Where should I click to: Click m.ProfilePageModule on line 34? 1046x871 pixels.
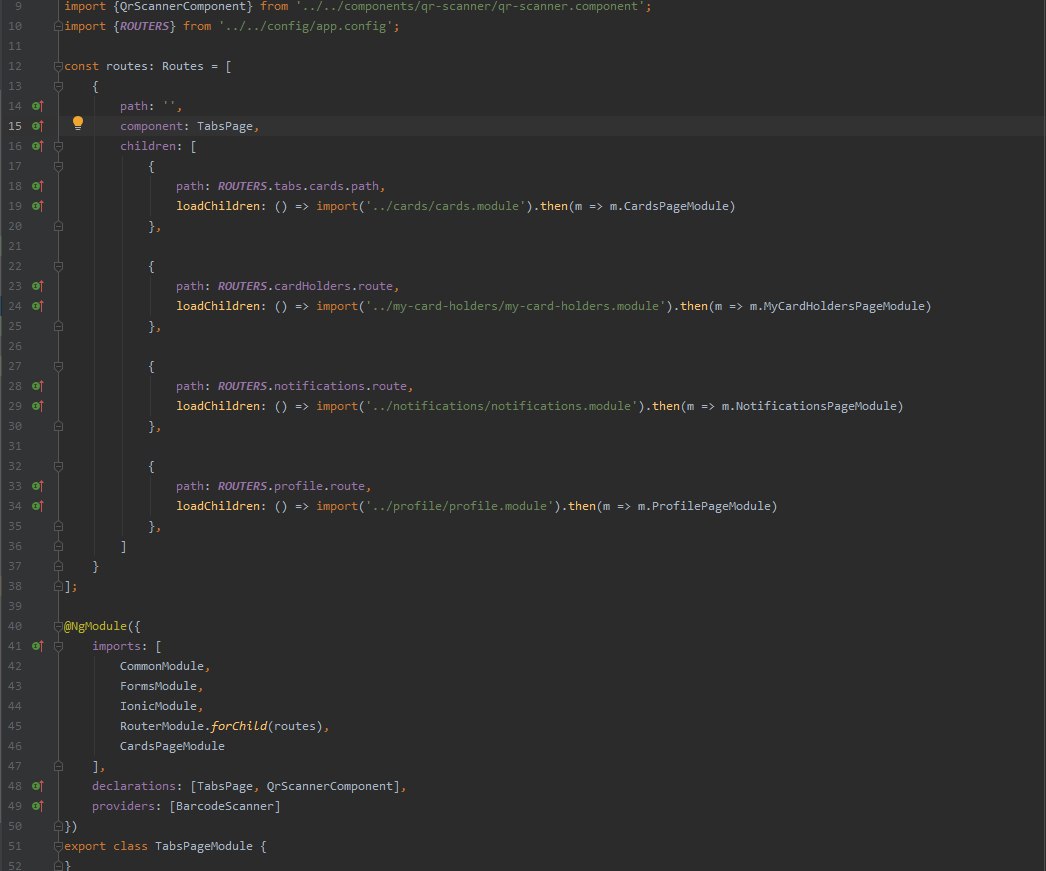tap(704, 506)
